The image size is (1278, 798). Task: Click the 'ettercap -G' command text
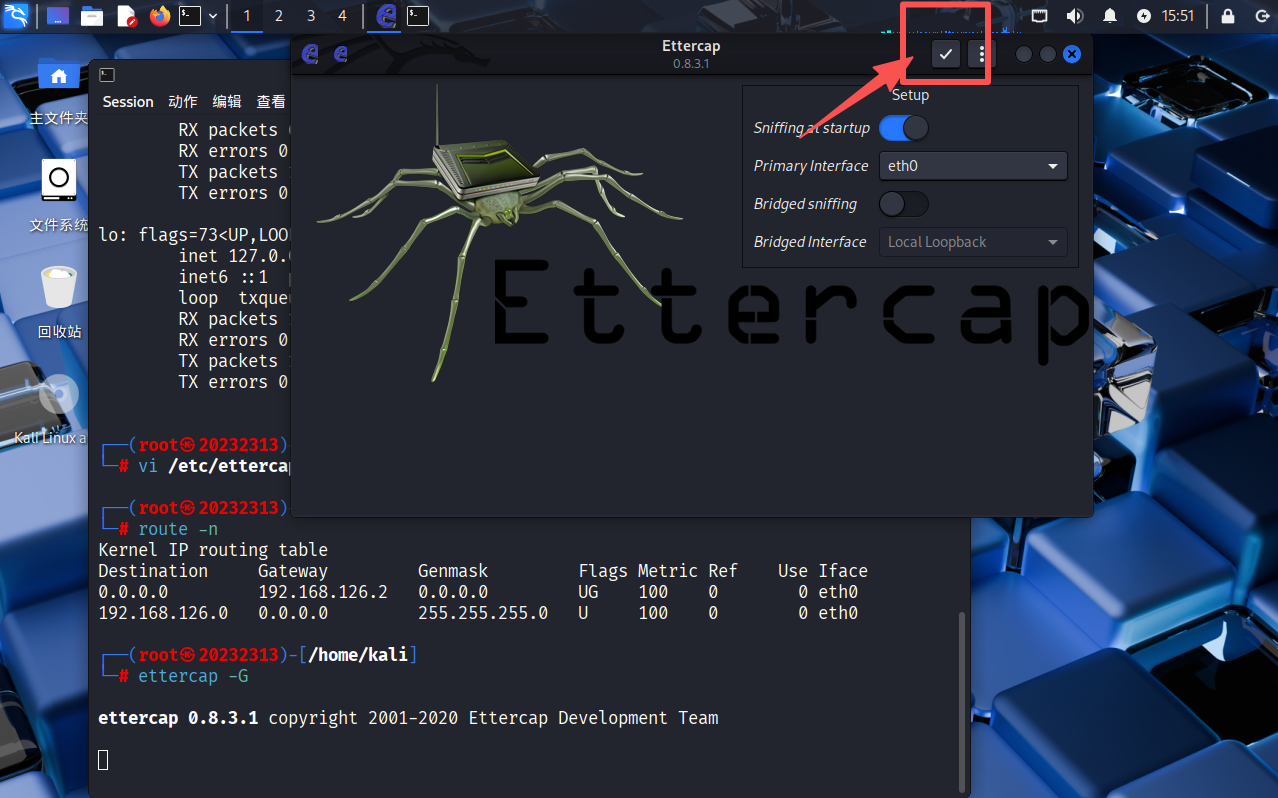pyautogui.click(x=193, y=676)
